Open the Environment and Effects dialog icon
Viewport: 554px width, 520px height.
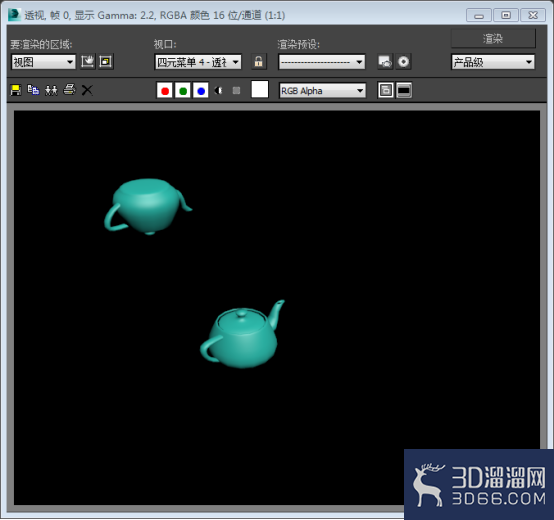coord(403,62)
